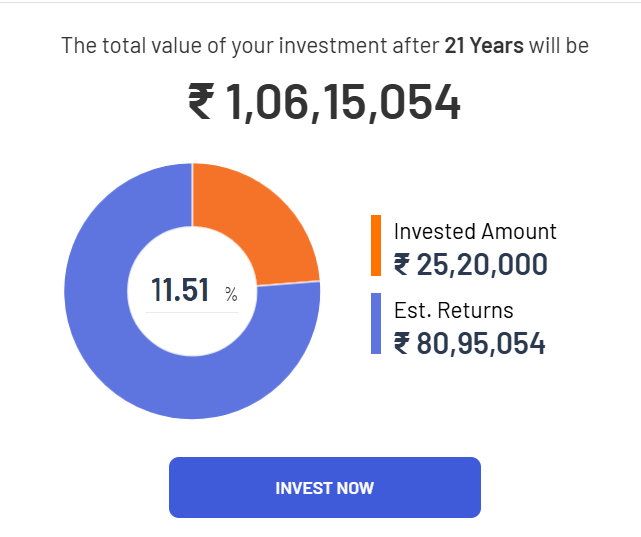This screenshot has height=537, width=641.
Task: Click the % symbol beside 11.51
Action: coord(231,294)
